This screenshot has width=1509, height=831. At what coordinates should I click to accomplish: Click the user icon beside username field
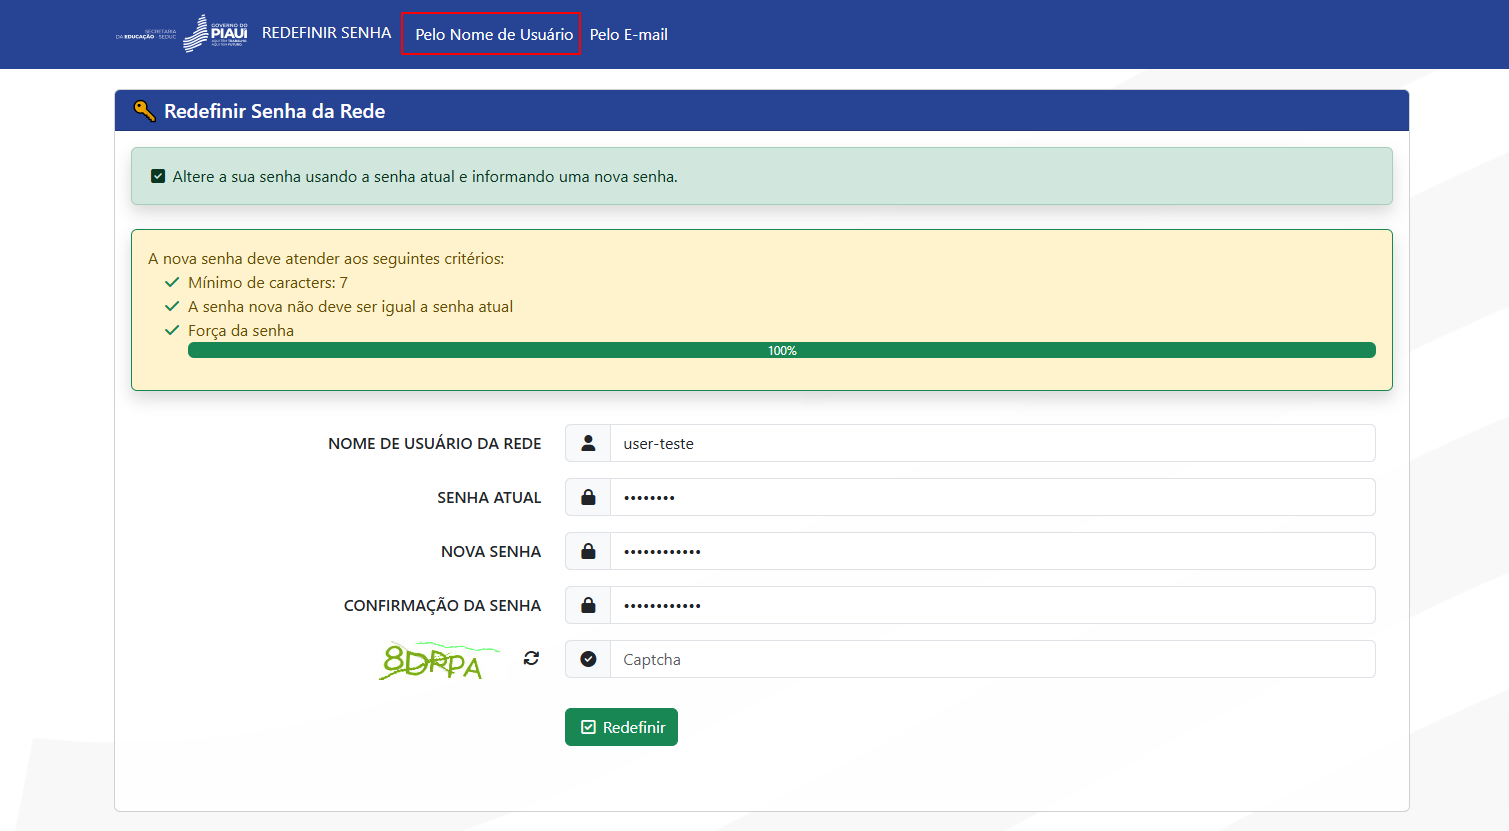(x=588, y=443)
